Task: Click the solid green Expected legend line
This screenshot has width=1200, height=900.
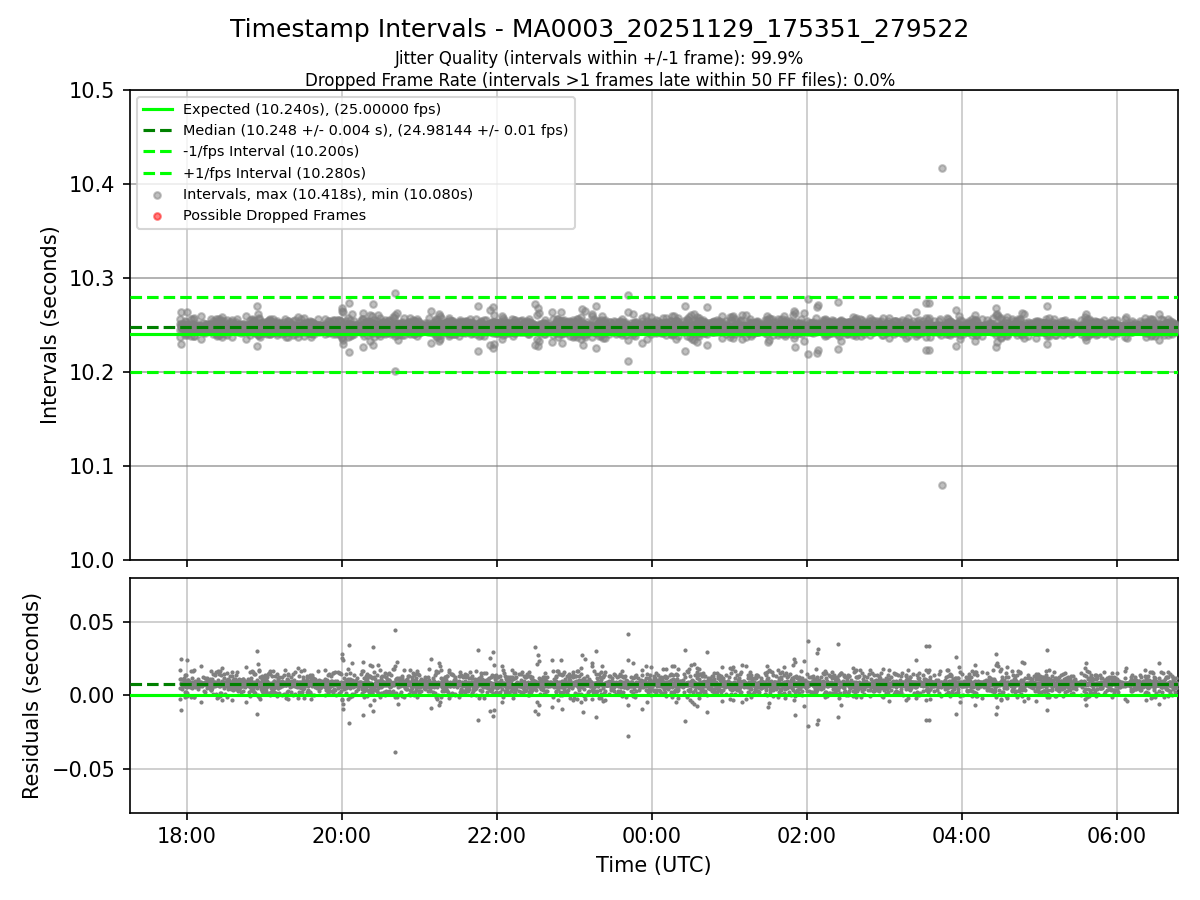Action: (159, 109)
